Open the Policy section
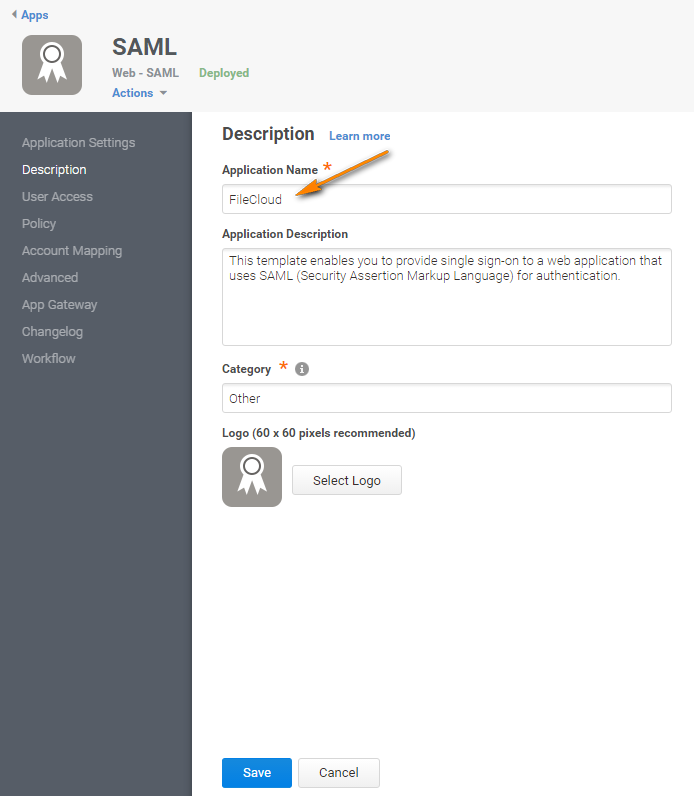Screen dimensions: 694x796 [x=39, y=224]
